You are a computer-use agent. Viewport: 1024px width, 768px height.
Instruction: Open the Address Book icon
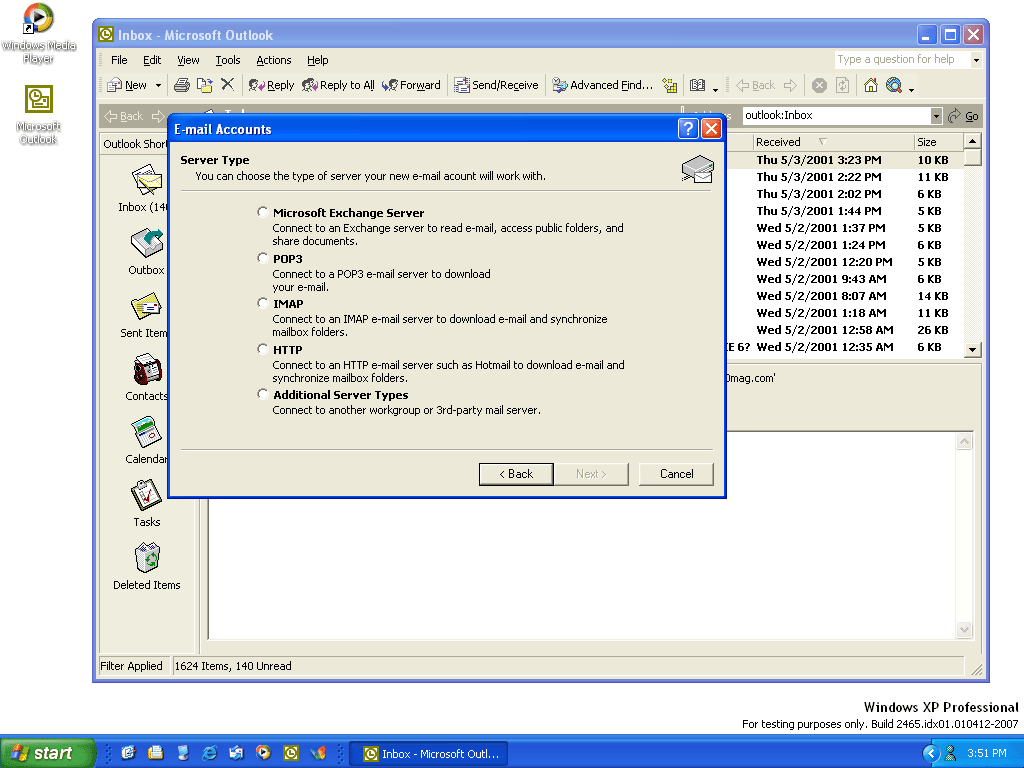[x=698, y=85]
